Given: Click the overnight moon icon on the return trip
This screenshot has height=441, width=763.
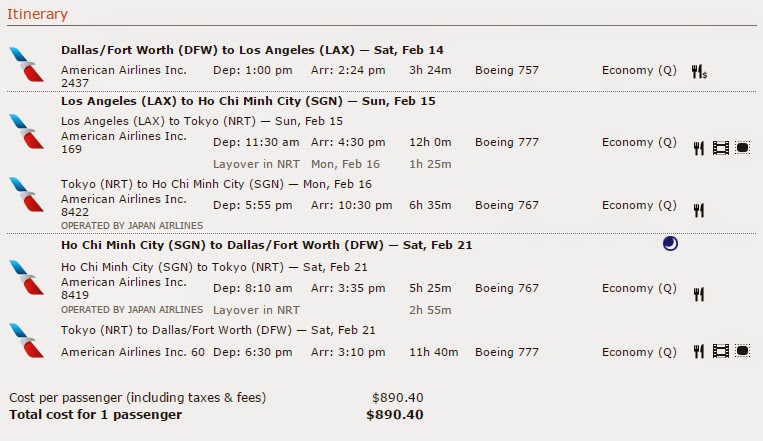Looking at the screenshot, I should (670, 244).
